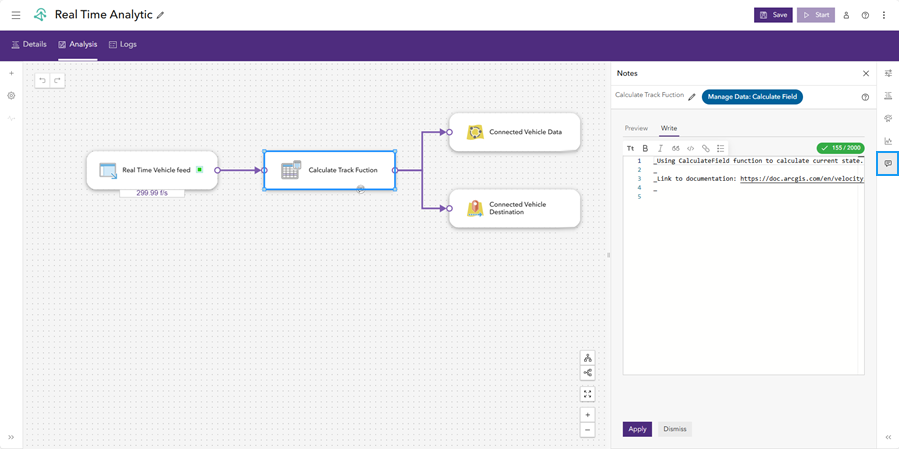The image size is (899, 449).
Task: Open the Notes speech bubble icon
Action: pos(888,163)
